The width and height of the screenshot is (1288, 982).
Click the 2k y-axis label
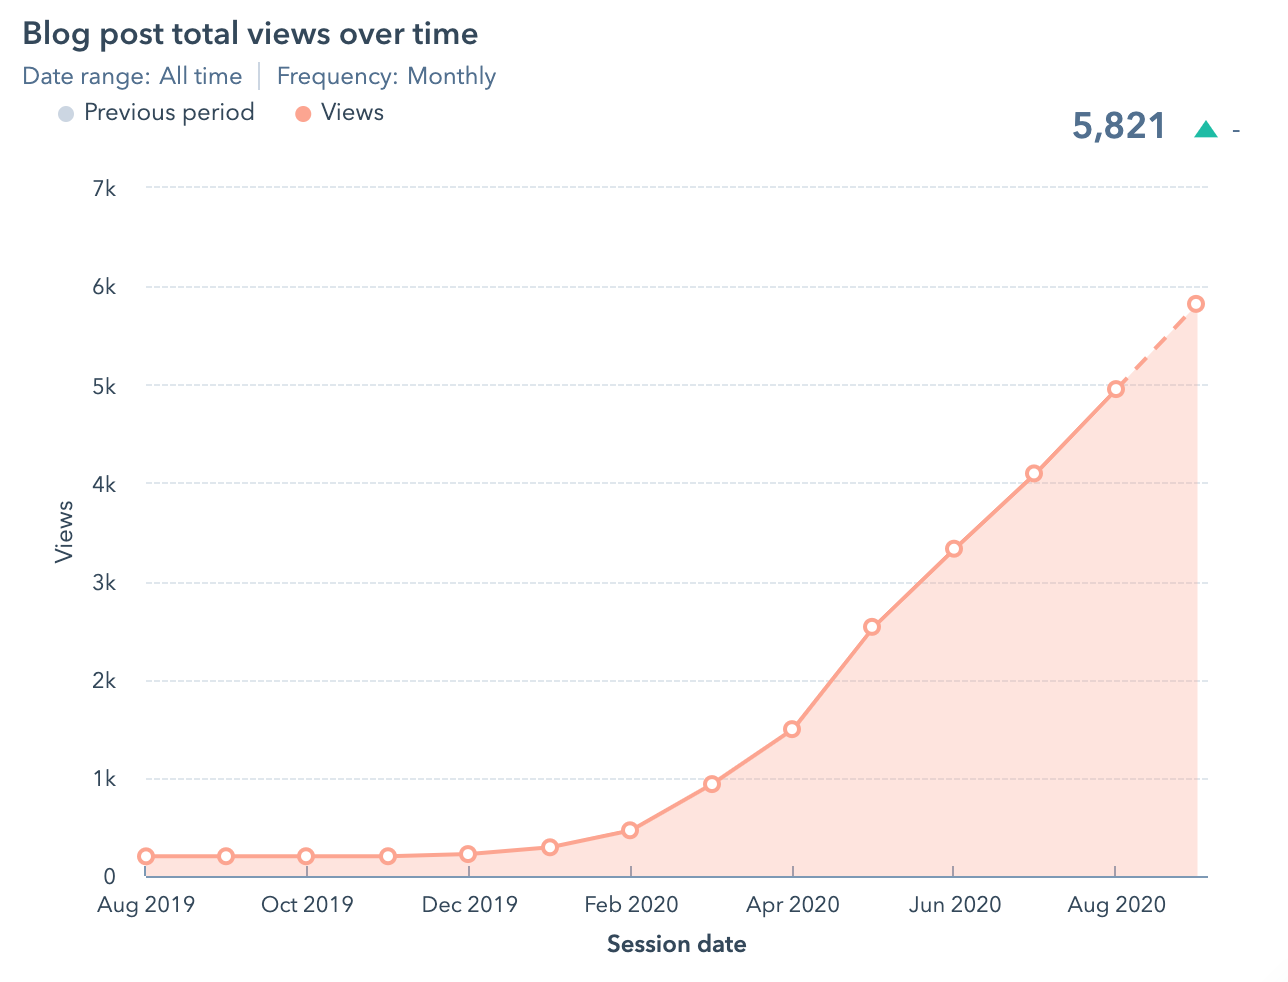(104, 681)
